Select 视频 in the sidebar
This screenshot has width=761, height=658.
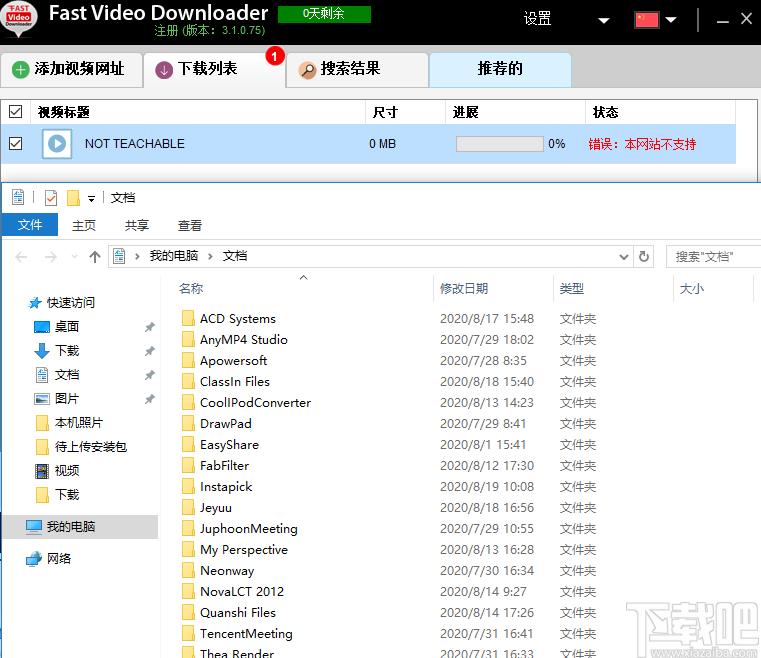pos(67,470)
